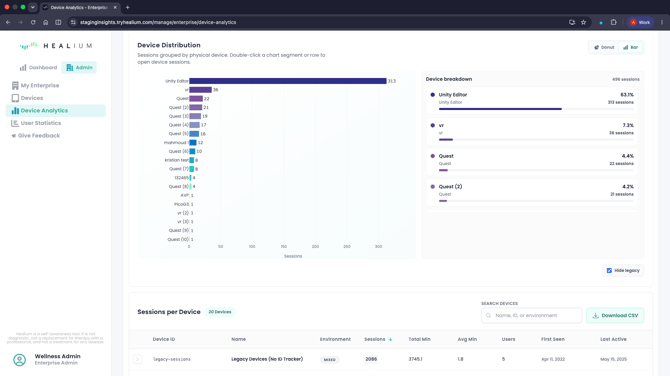Open the Work profile button
The height and width of the screenshot is (376, 670).
coord(640,22)
